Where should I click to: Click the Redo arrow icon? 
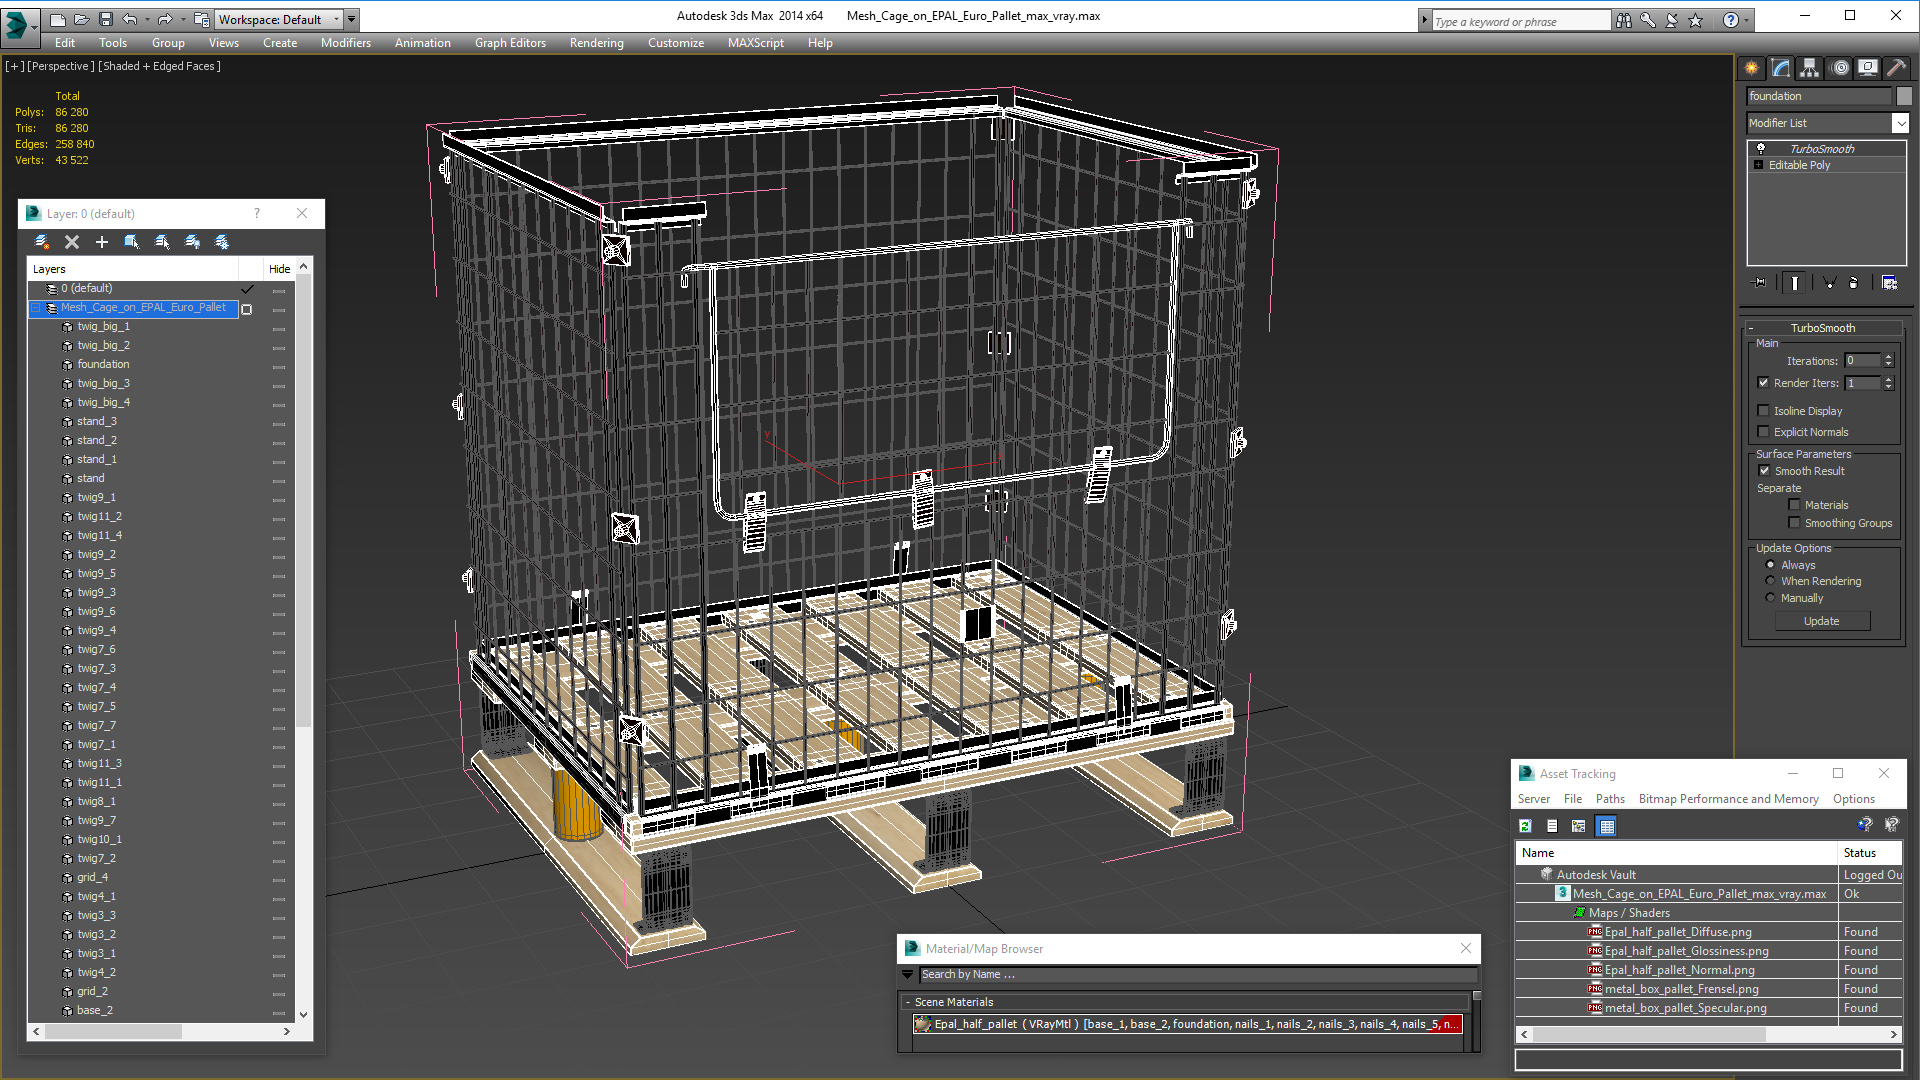click(165, 19)
